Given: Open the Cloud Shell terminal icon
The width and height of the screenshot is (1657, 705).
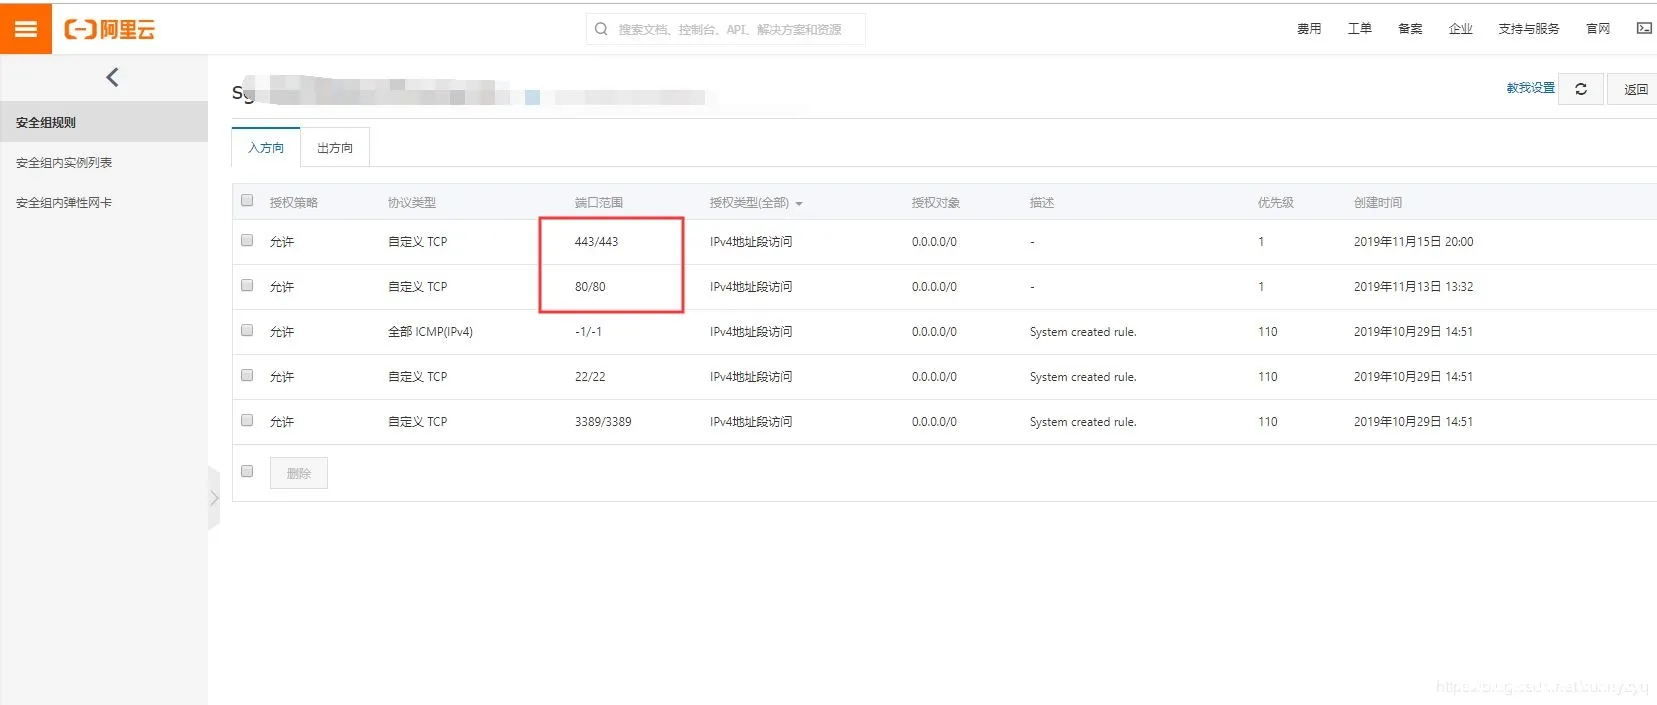Looking at the screenshot, I should point(1644,28).
